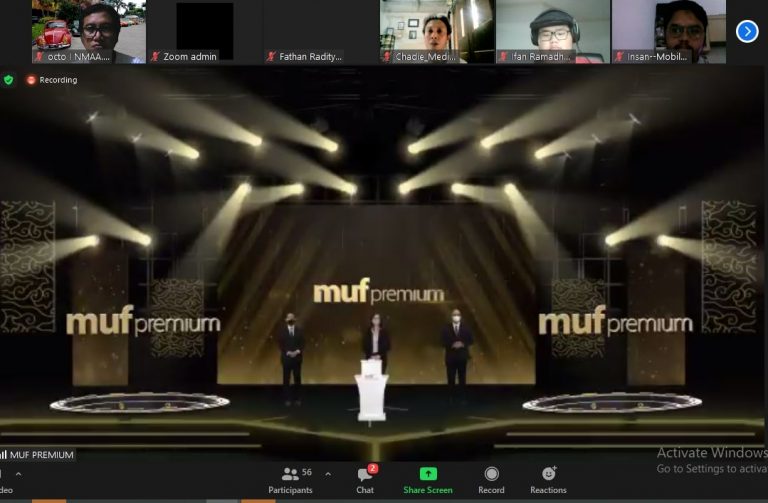Open the Participants panel

click(290, 480)
